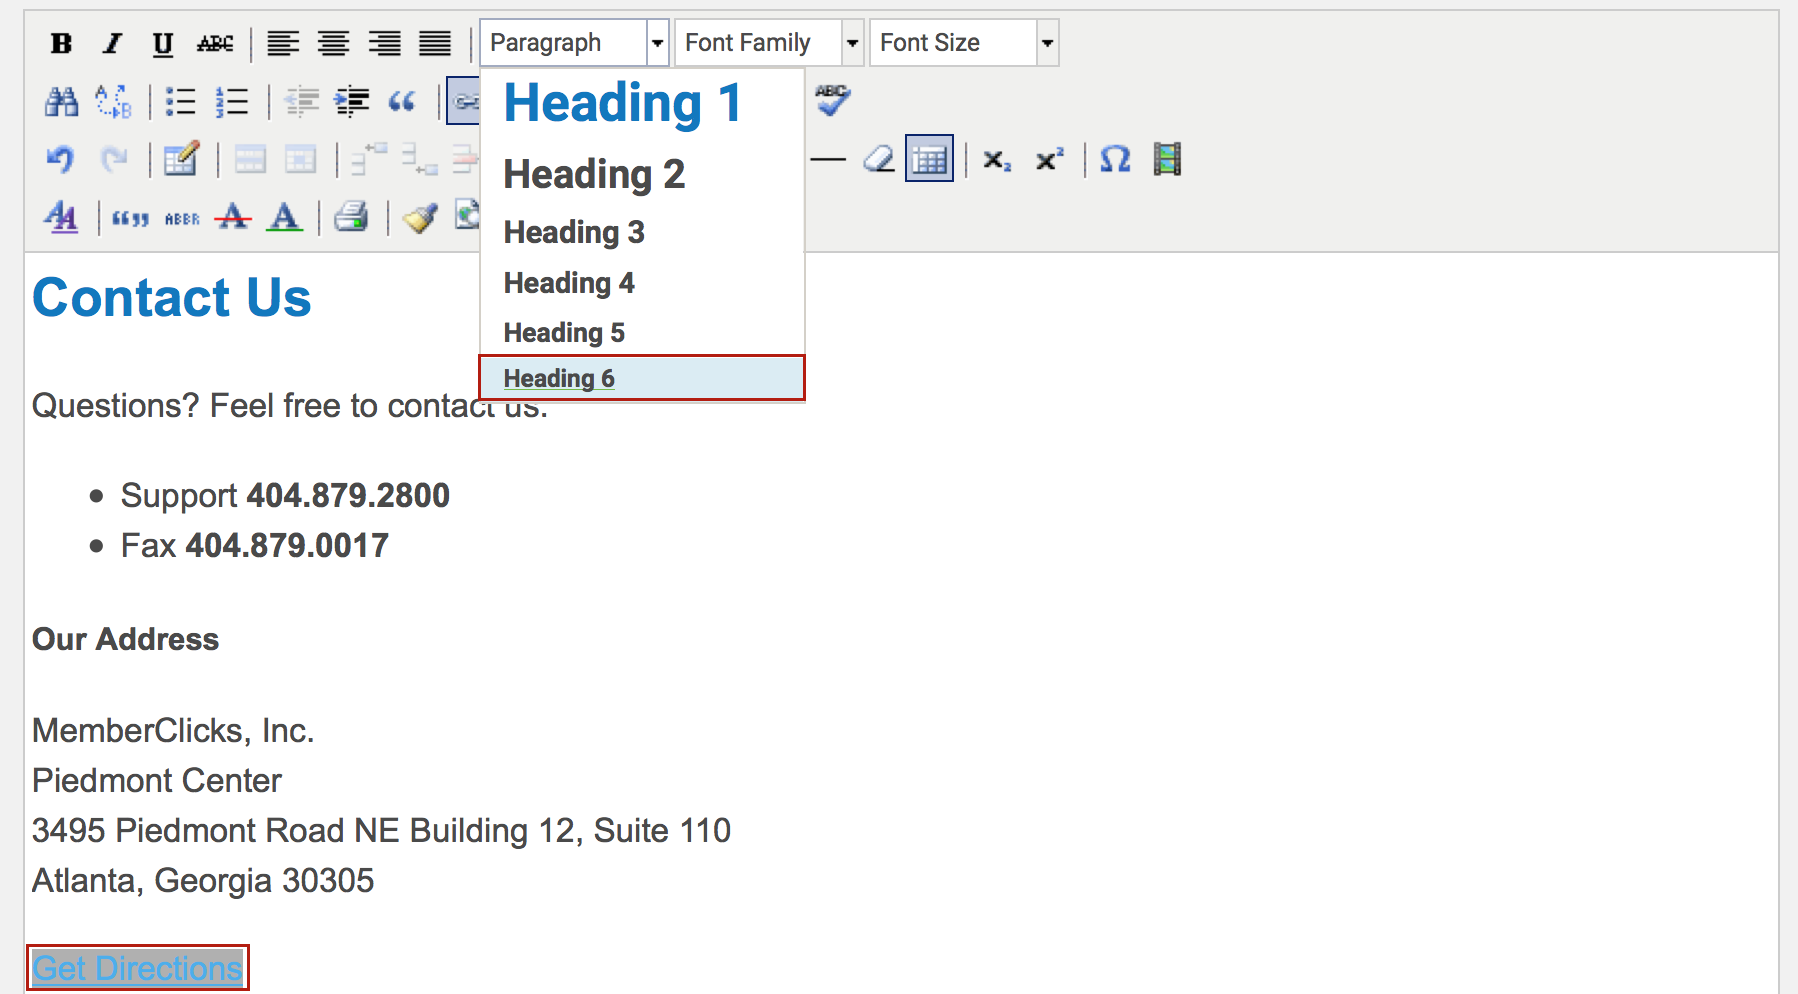
Task: Click the Contact Us heading text
Action: click(172, 298)
